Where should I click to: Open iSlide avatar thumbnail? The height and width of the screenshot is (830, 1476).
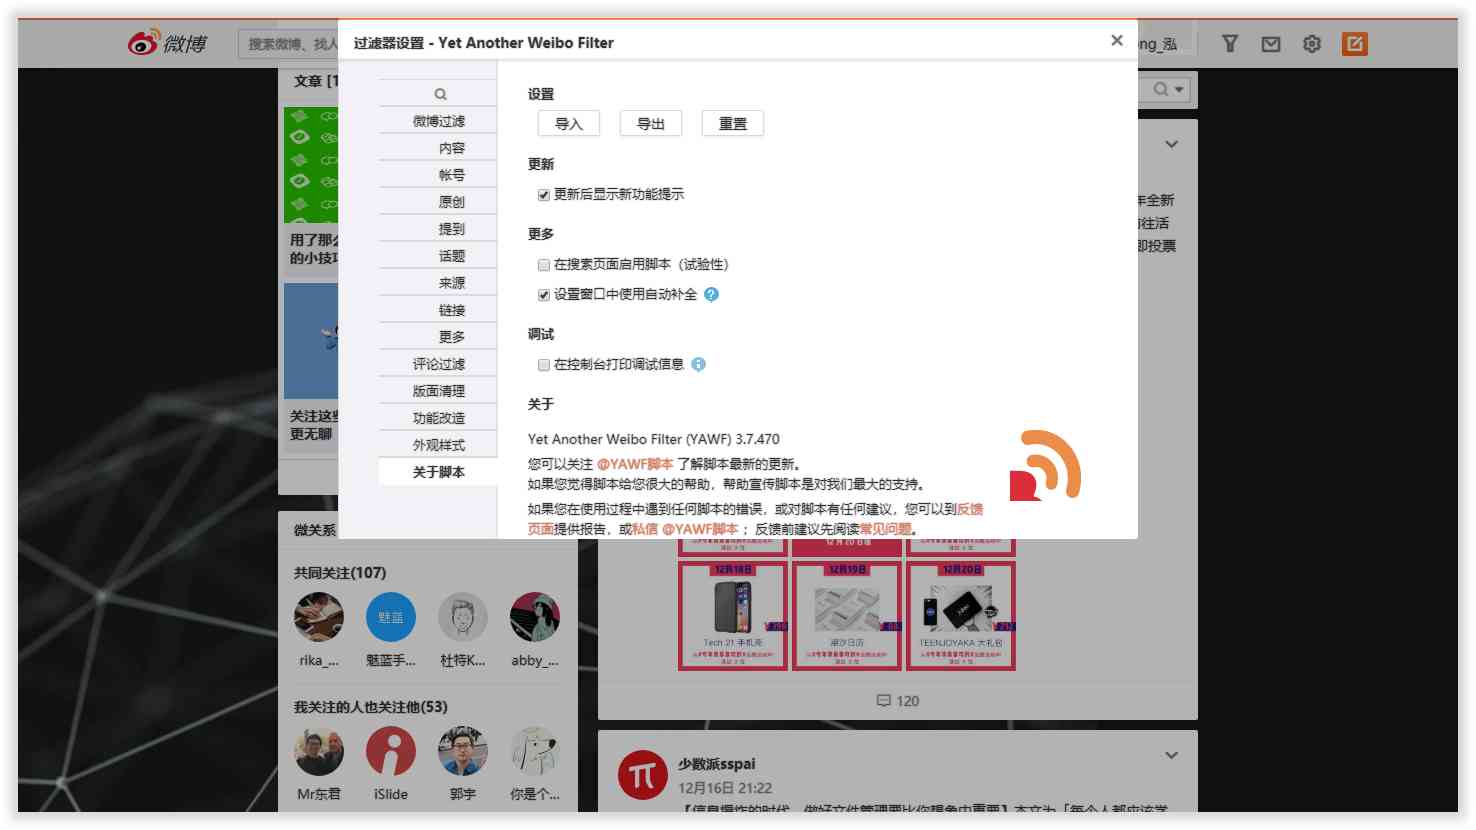click(x=391, y=751)
